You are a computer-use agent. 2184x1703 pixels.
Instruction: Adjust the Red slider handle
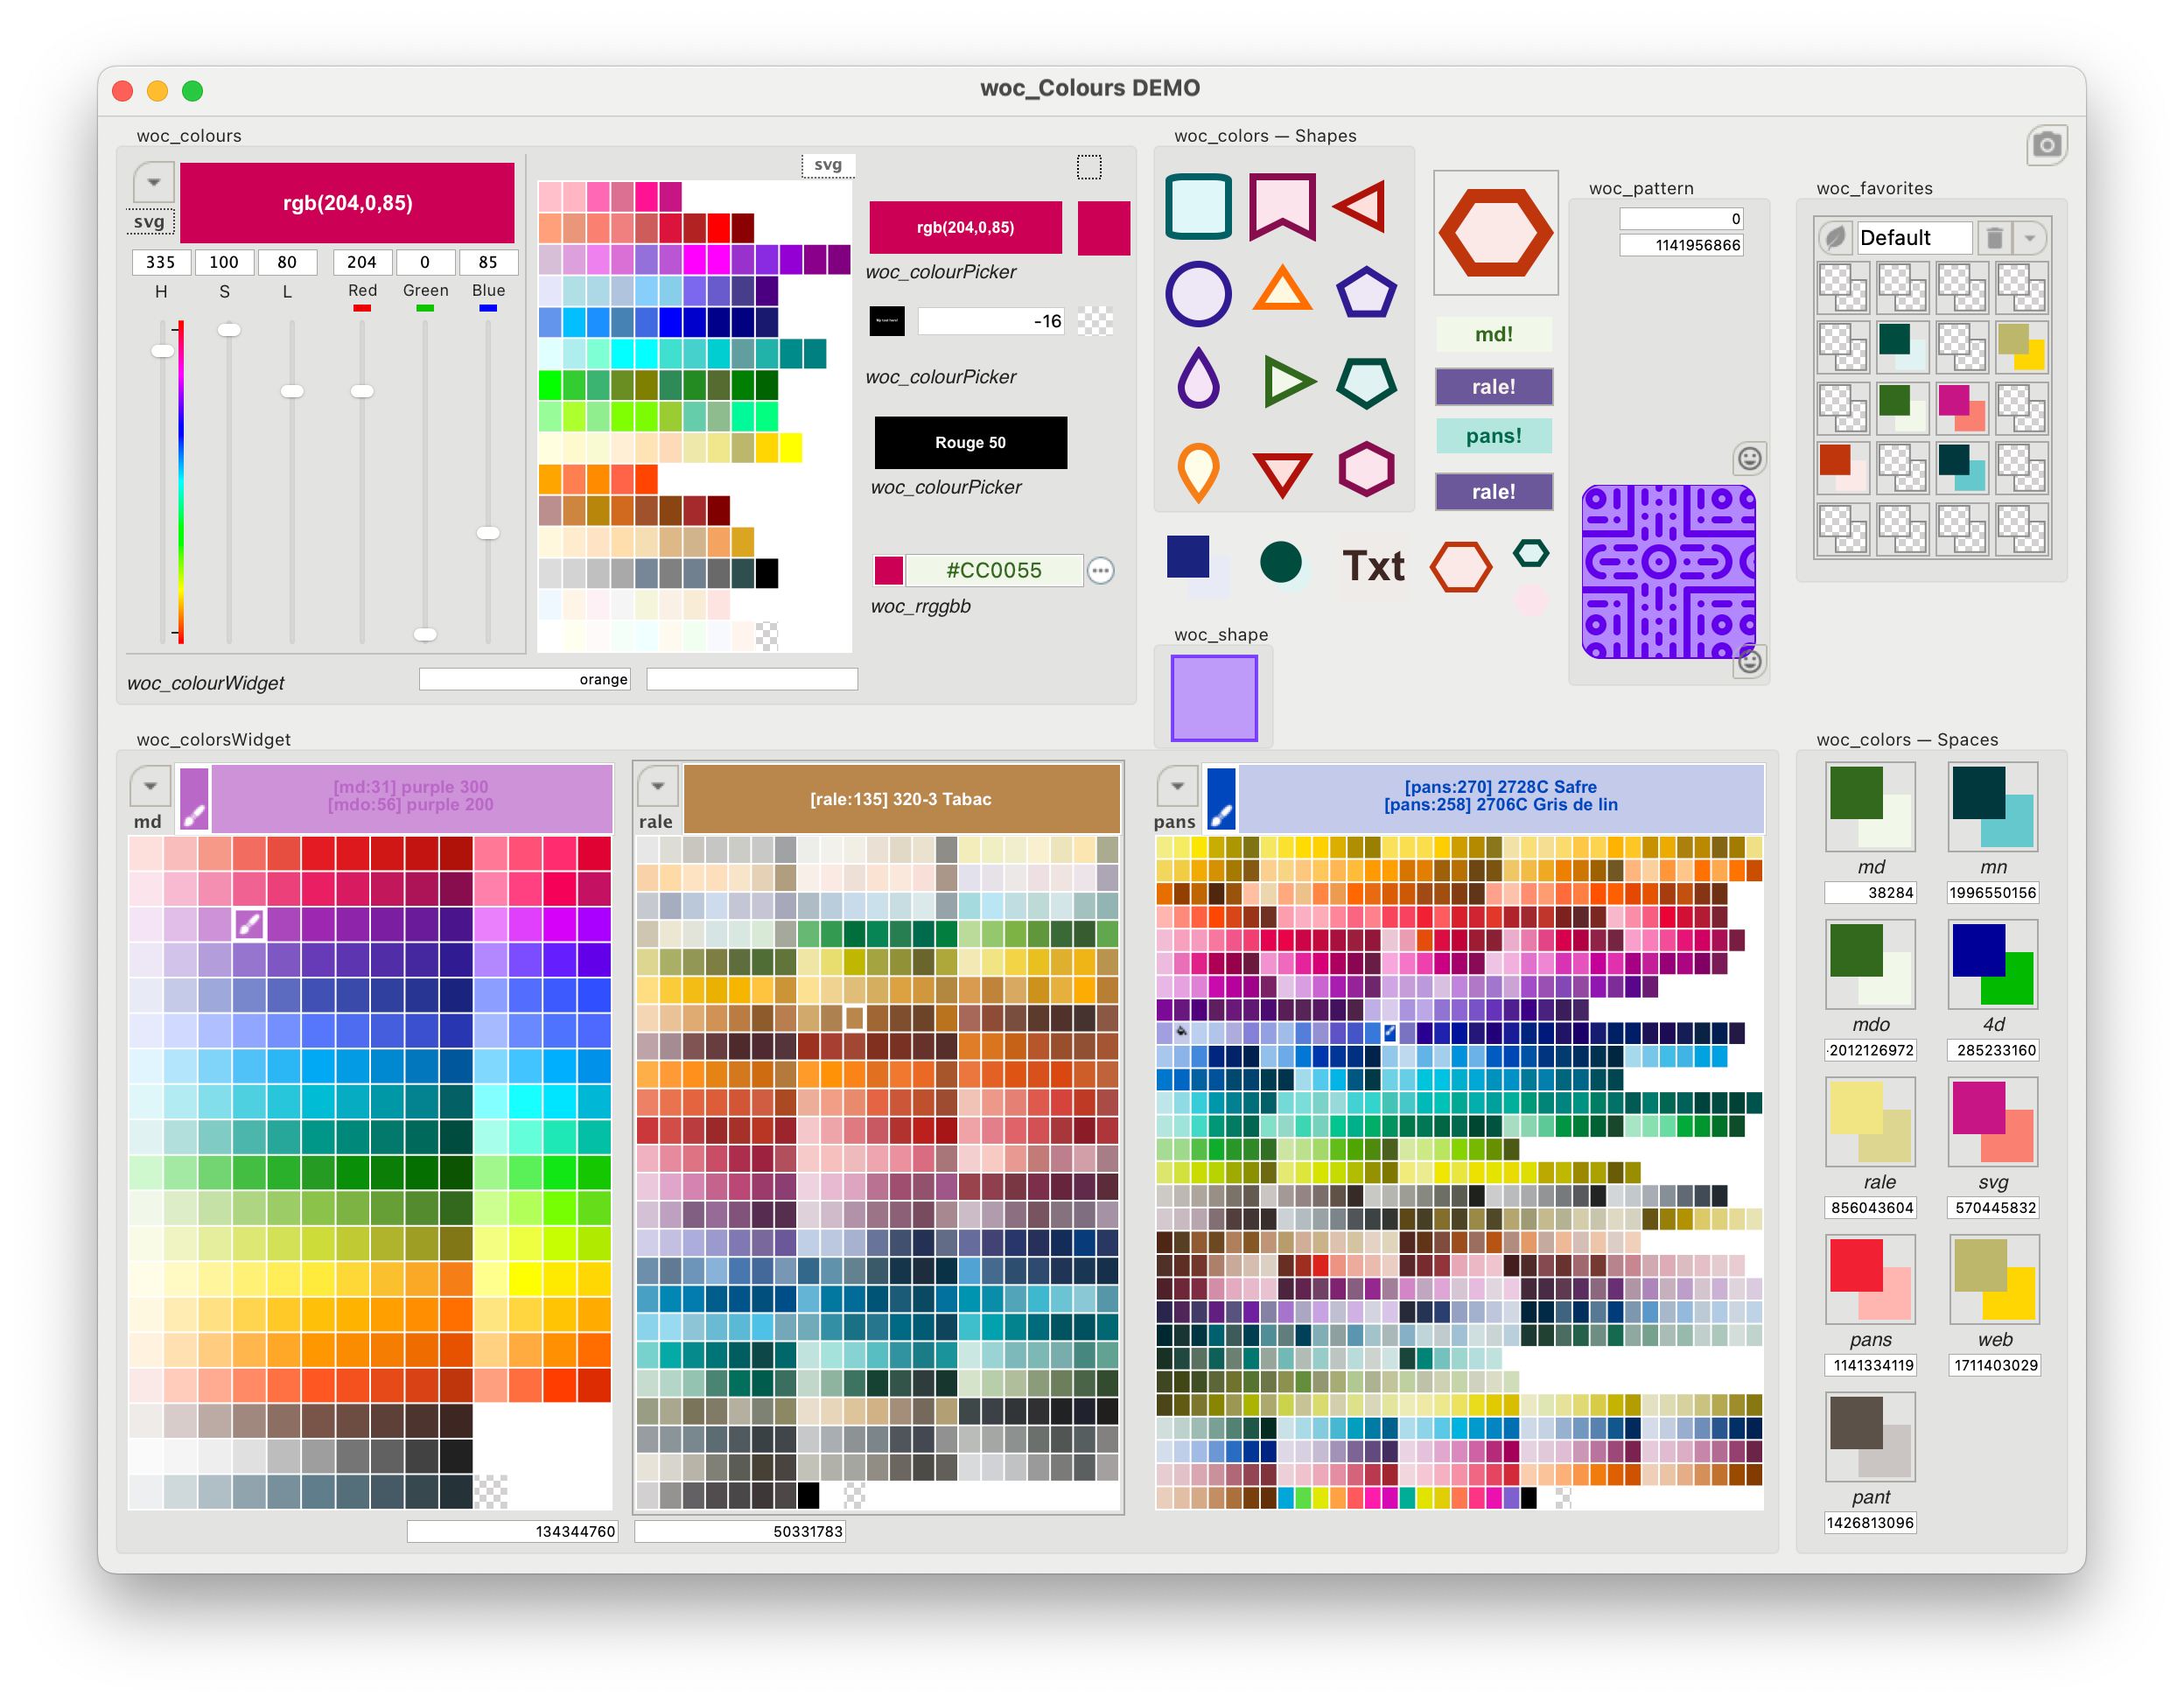click(x=361, y=391)
